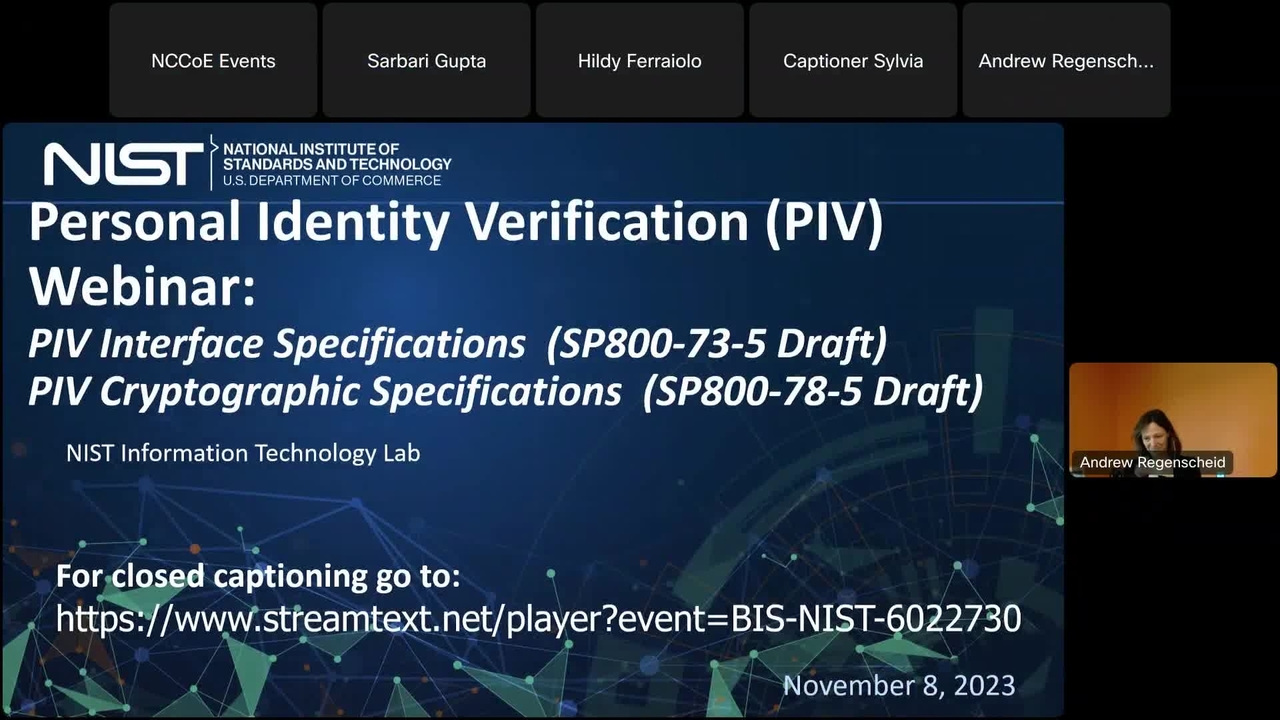
Task: Select the Captioner Sylvia participant tile
Action: [853, 60]
